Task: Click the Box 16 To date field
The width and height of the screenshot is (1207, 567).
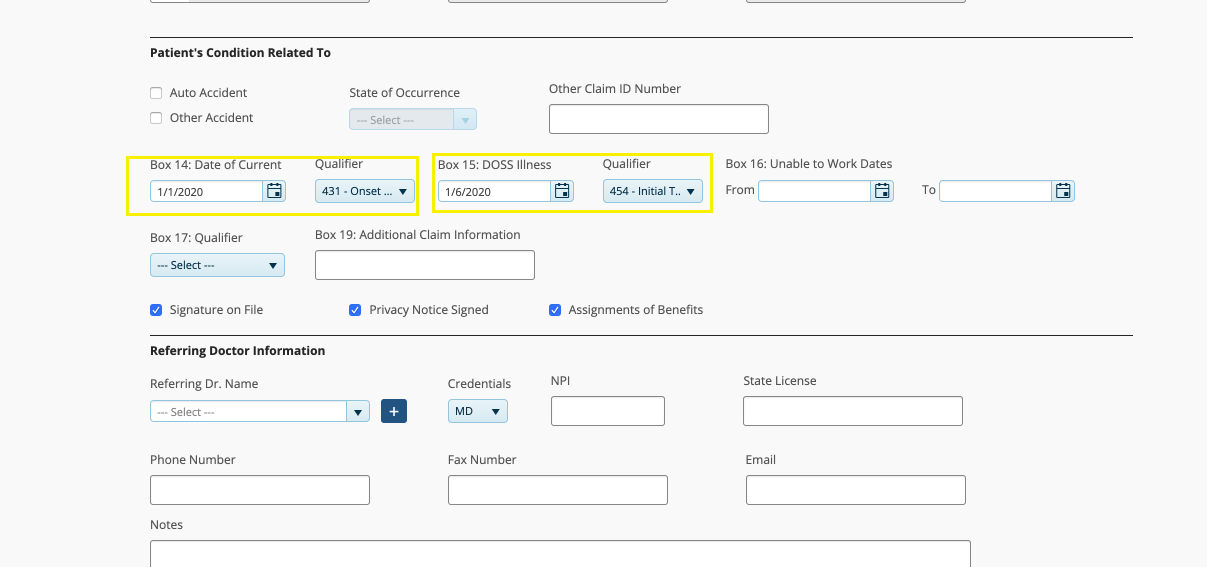Action: pos(997,190)
